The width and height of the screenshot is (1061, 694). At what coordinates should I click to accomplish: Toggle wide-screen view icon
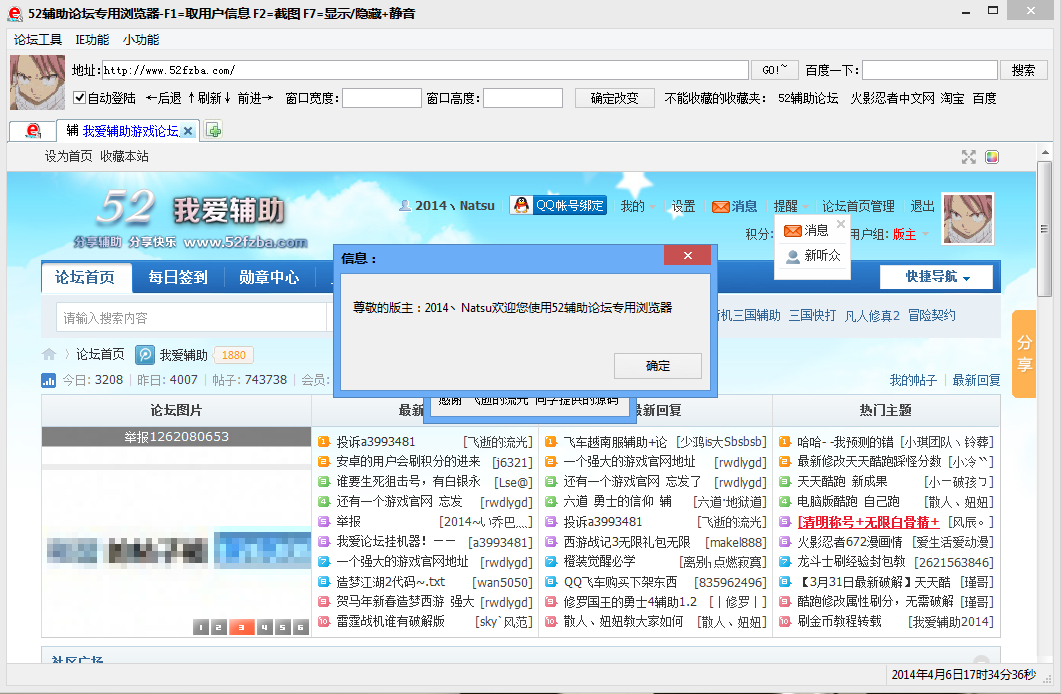[969, 157]
